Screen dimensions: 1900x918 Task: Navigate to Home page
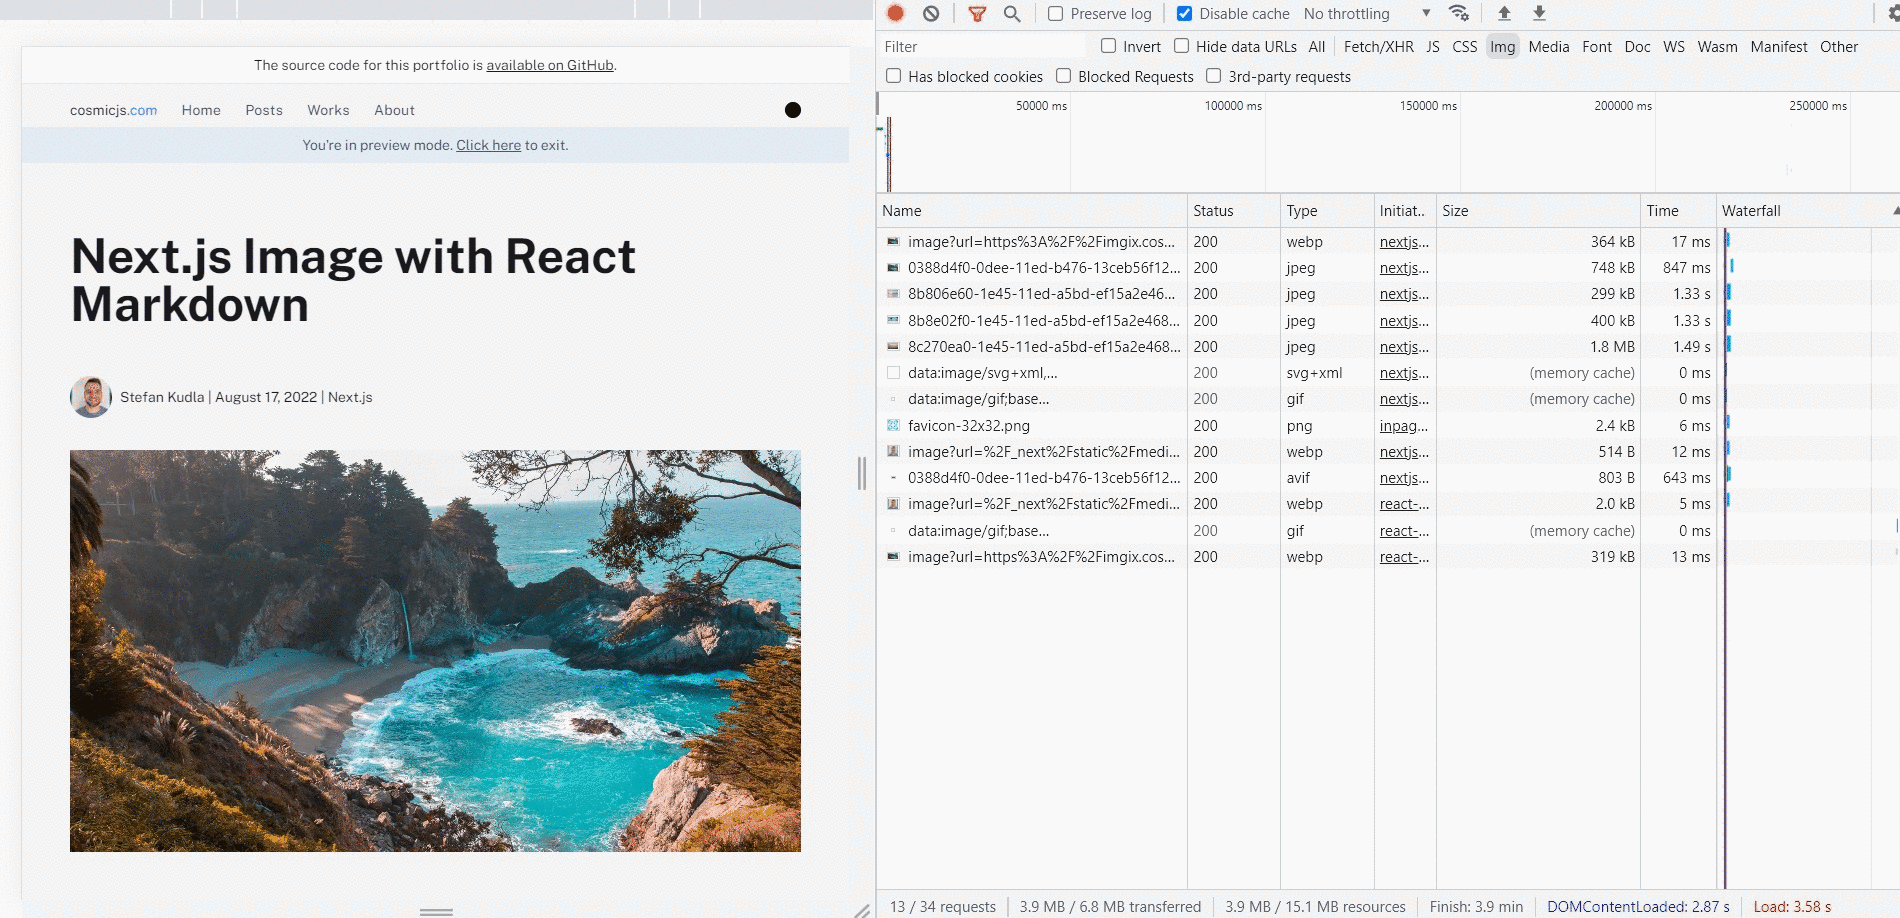pyautogui.click(x=201, y=110)
